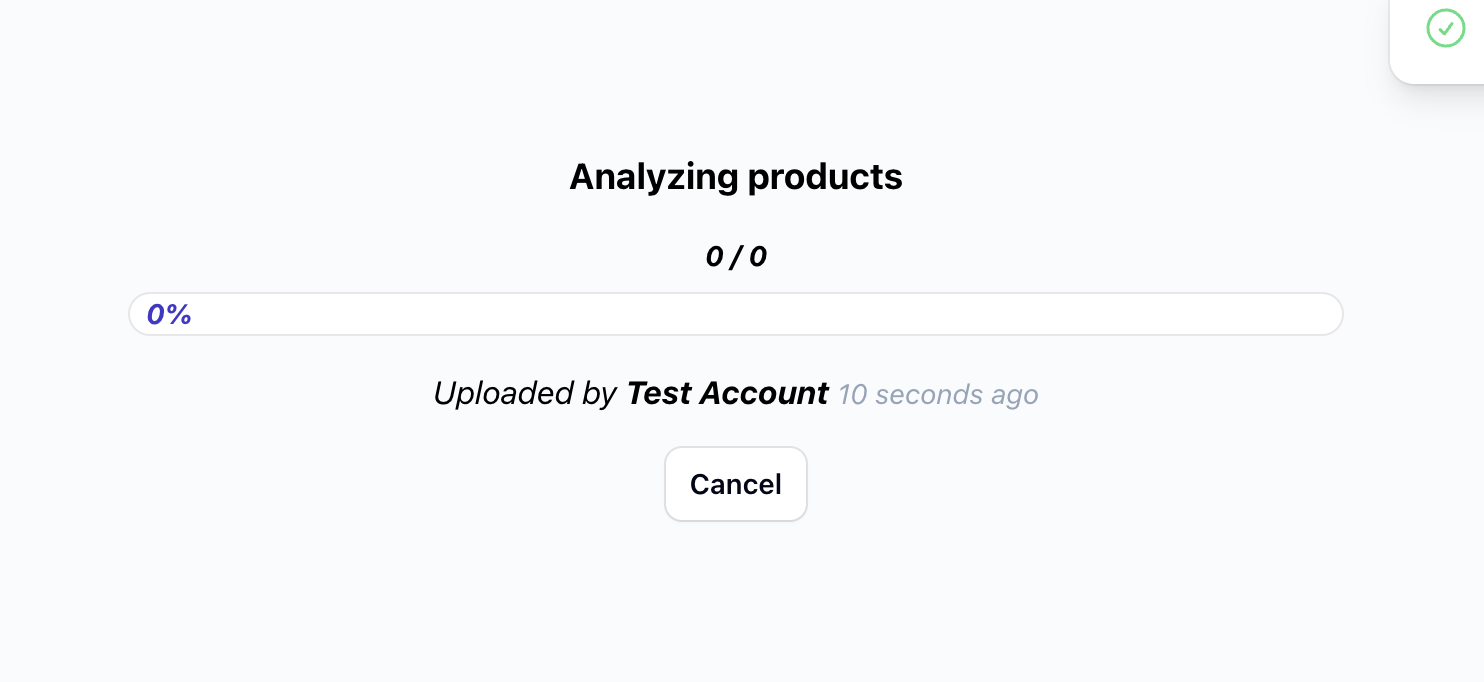Click the word Test in the uploader name
This screenshot has width=1484, height=682.
coord(659,393)
